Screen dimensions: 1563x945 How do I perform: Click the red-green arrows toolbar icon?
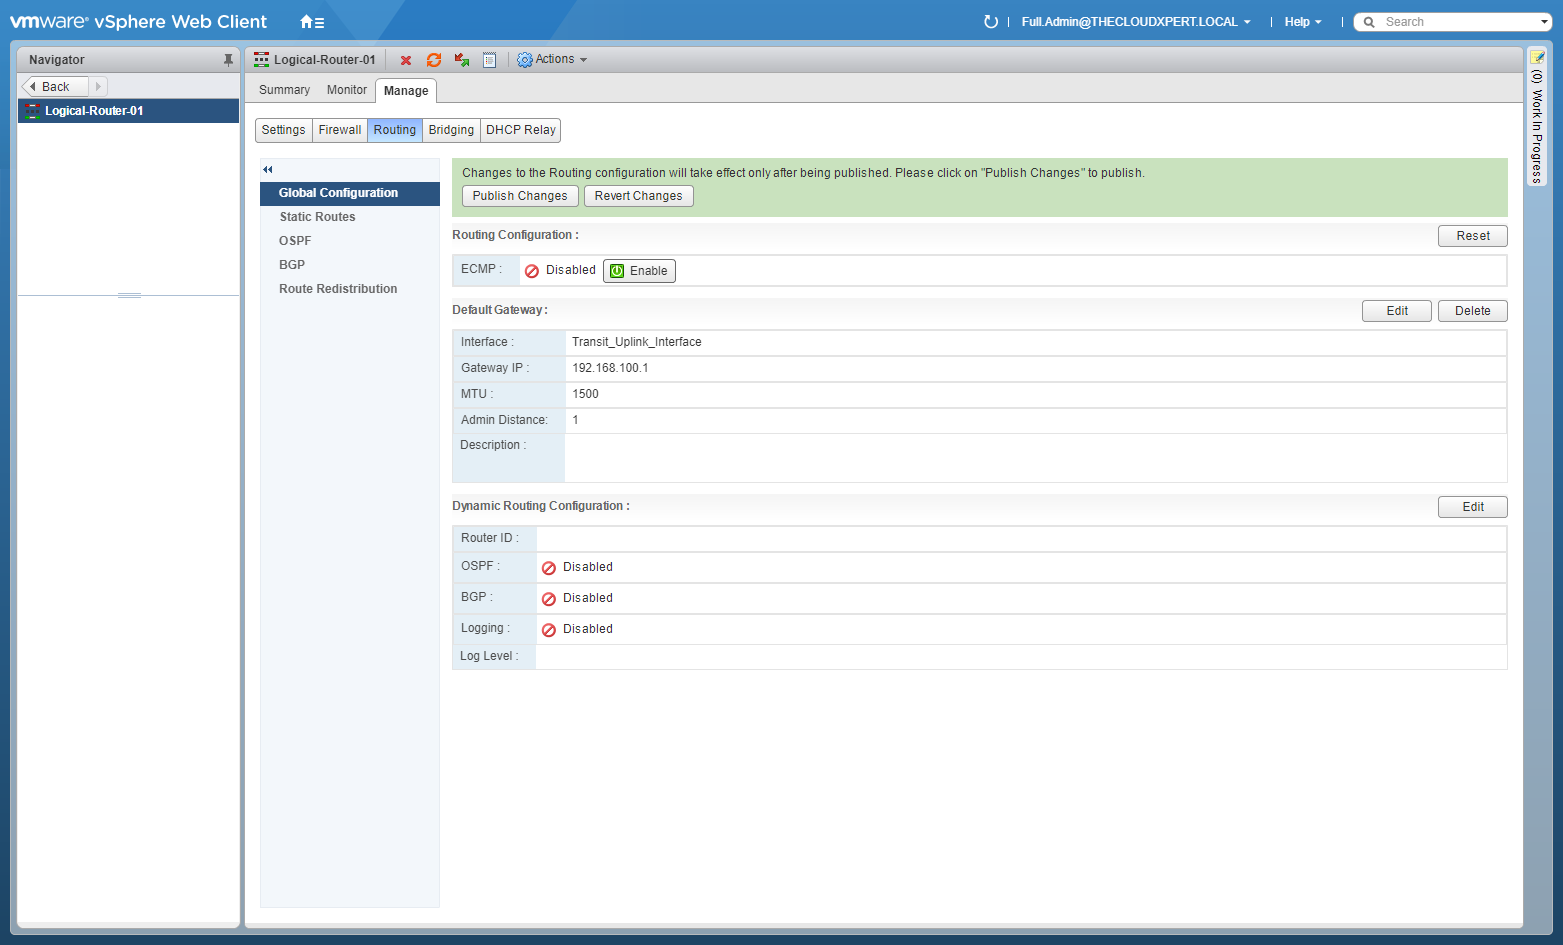(x=462, y=60)
